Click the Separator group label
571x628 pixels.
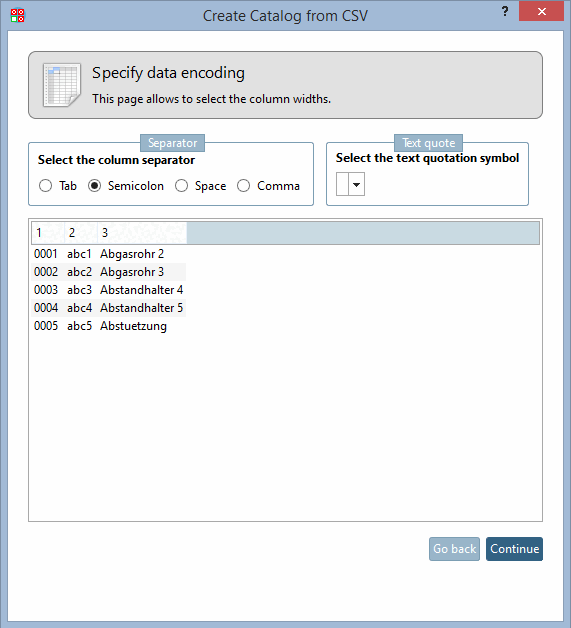[173, 143]
